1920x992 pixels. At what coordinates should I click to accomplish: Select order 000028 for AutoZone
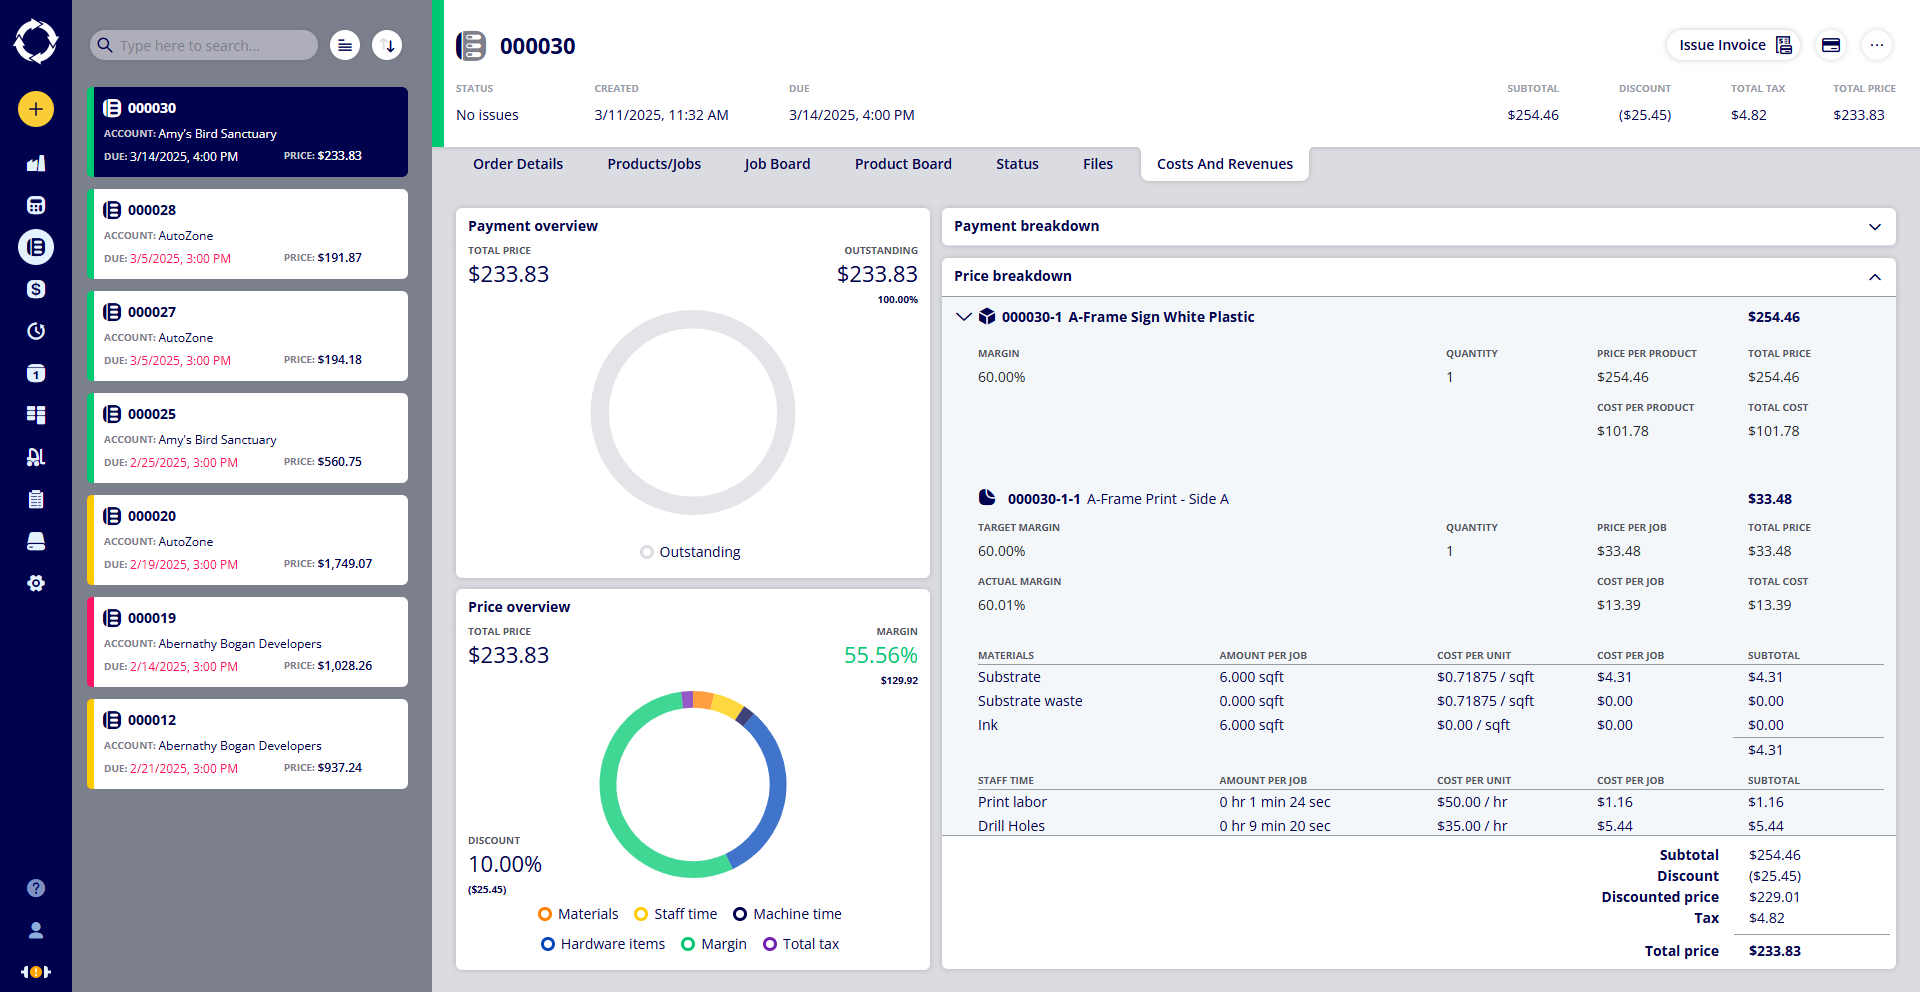pyautogui.click(x=248, y=234)
